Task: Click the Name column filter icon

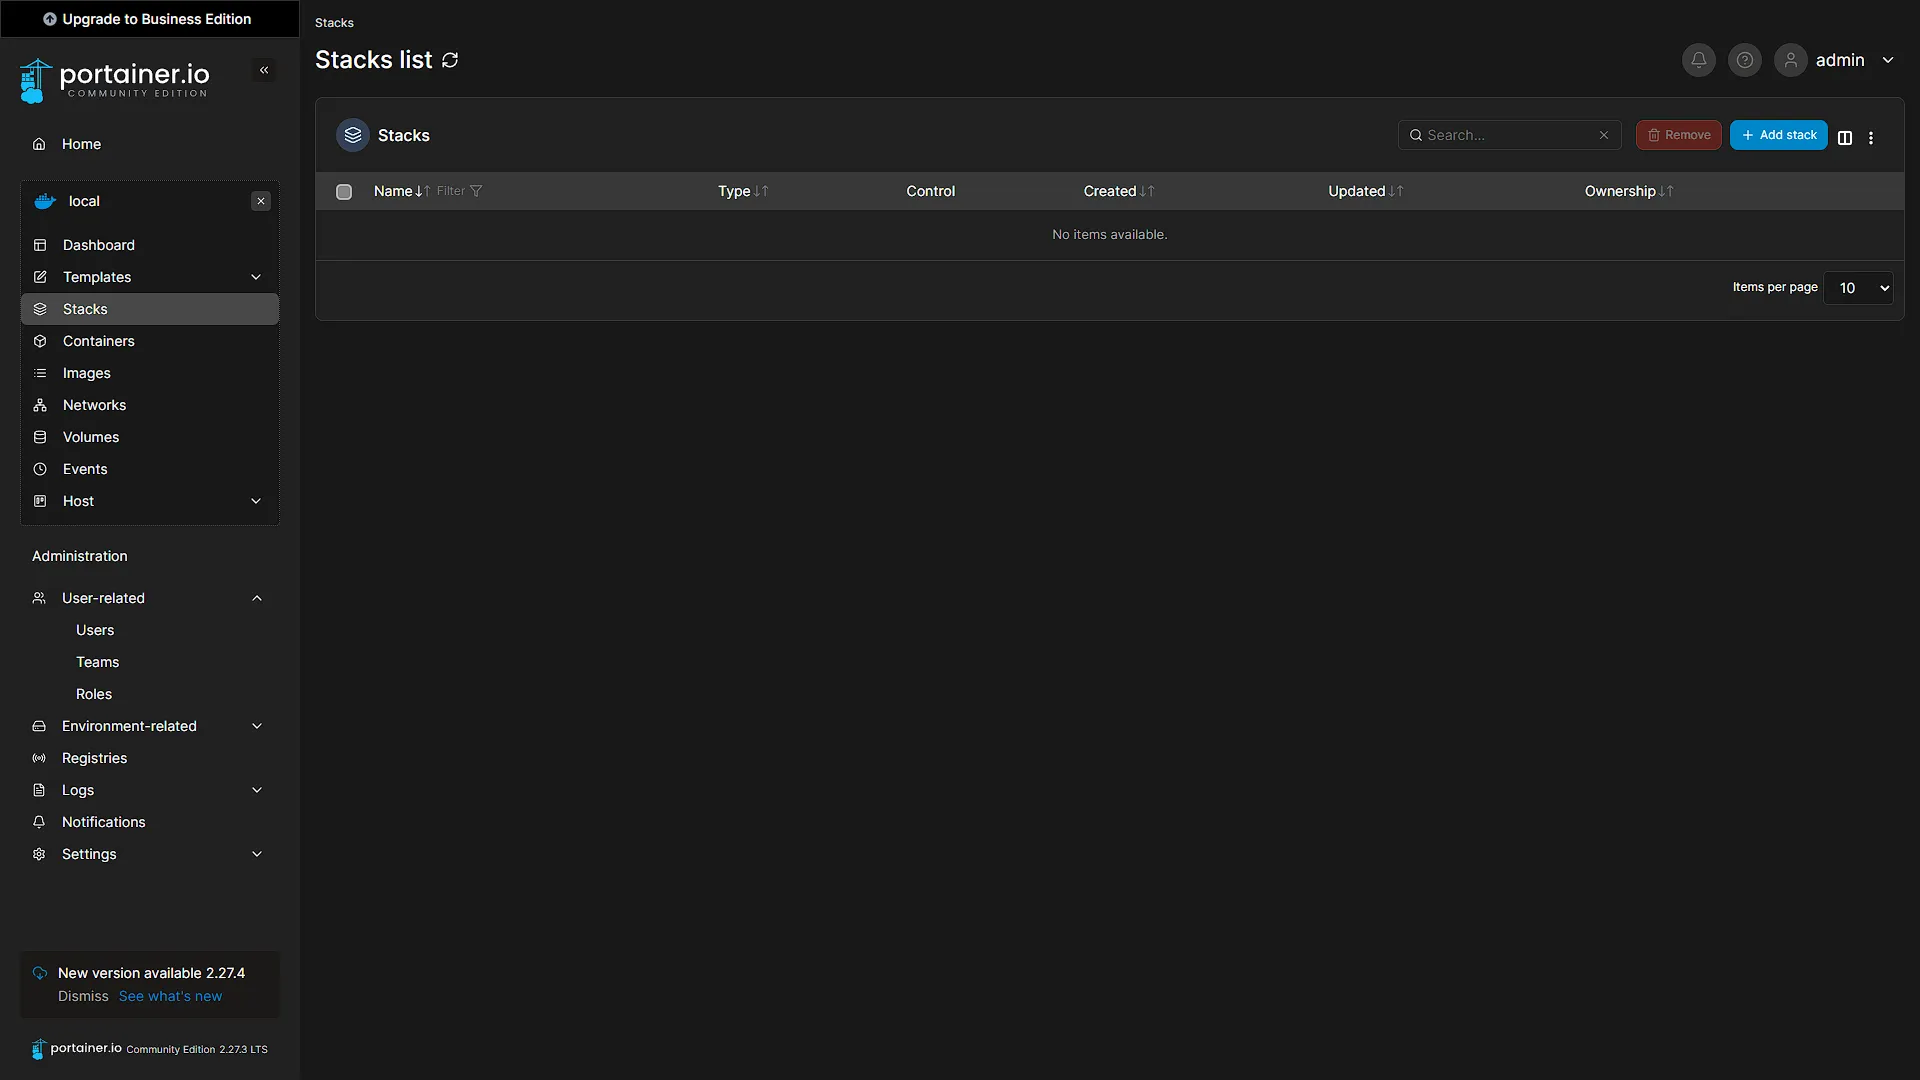Action: (476, 191)
